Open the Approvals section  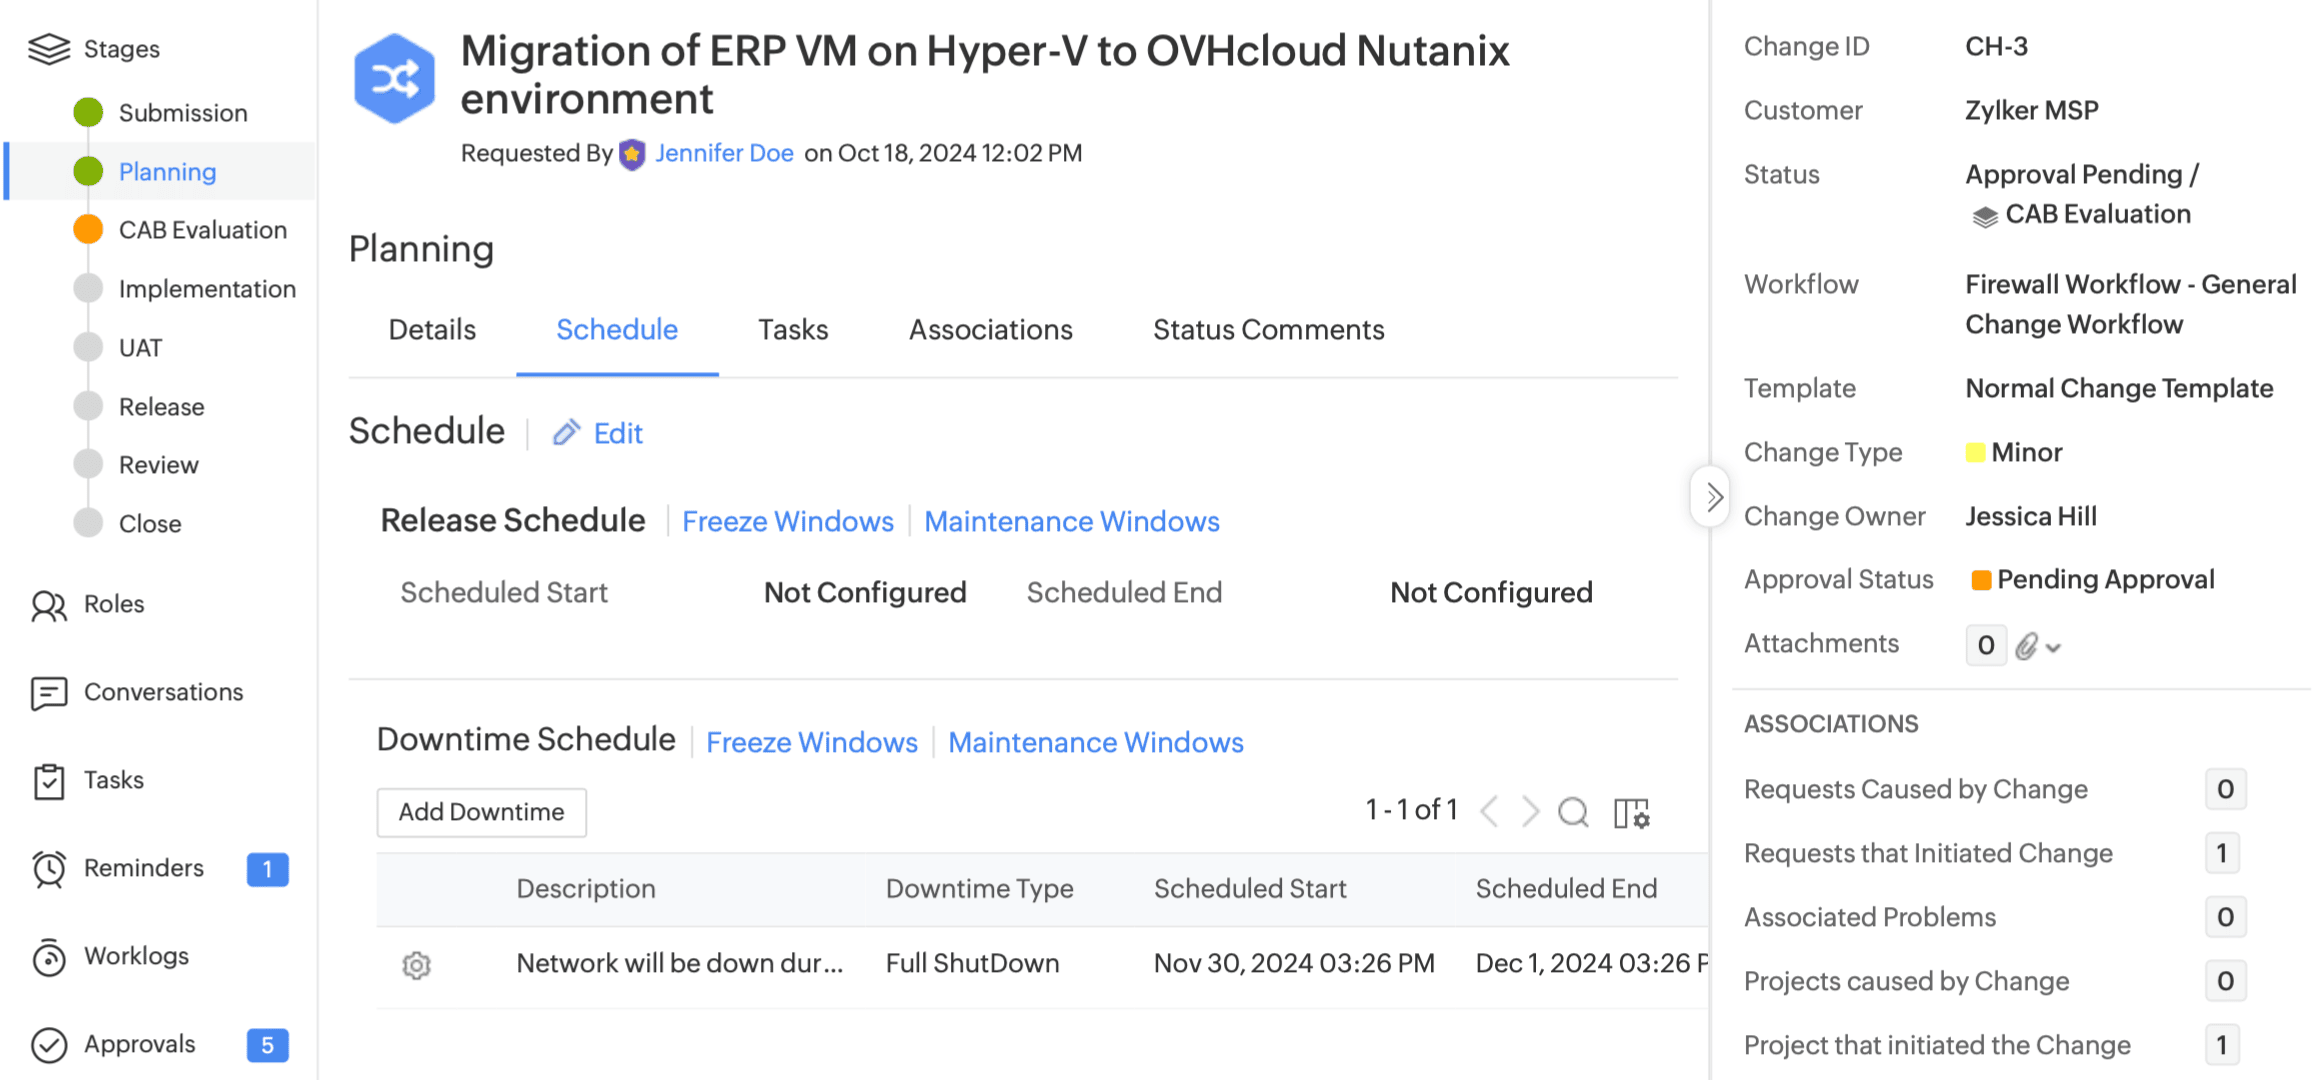139,1044
